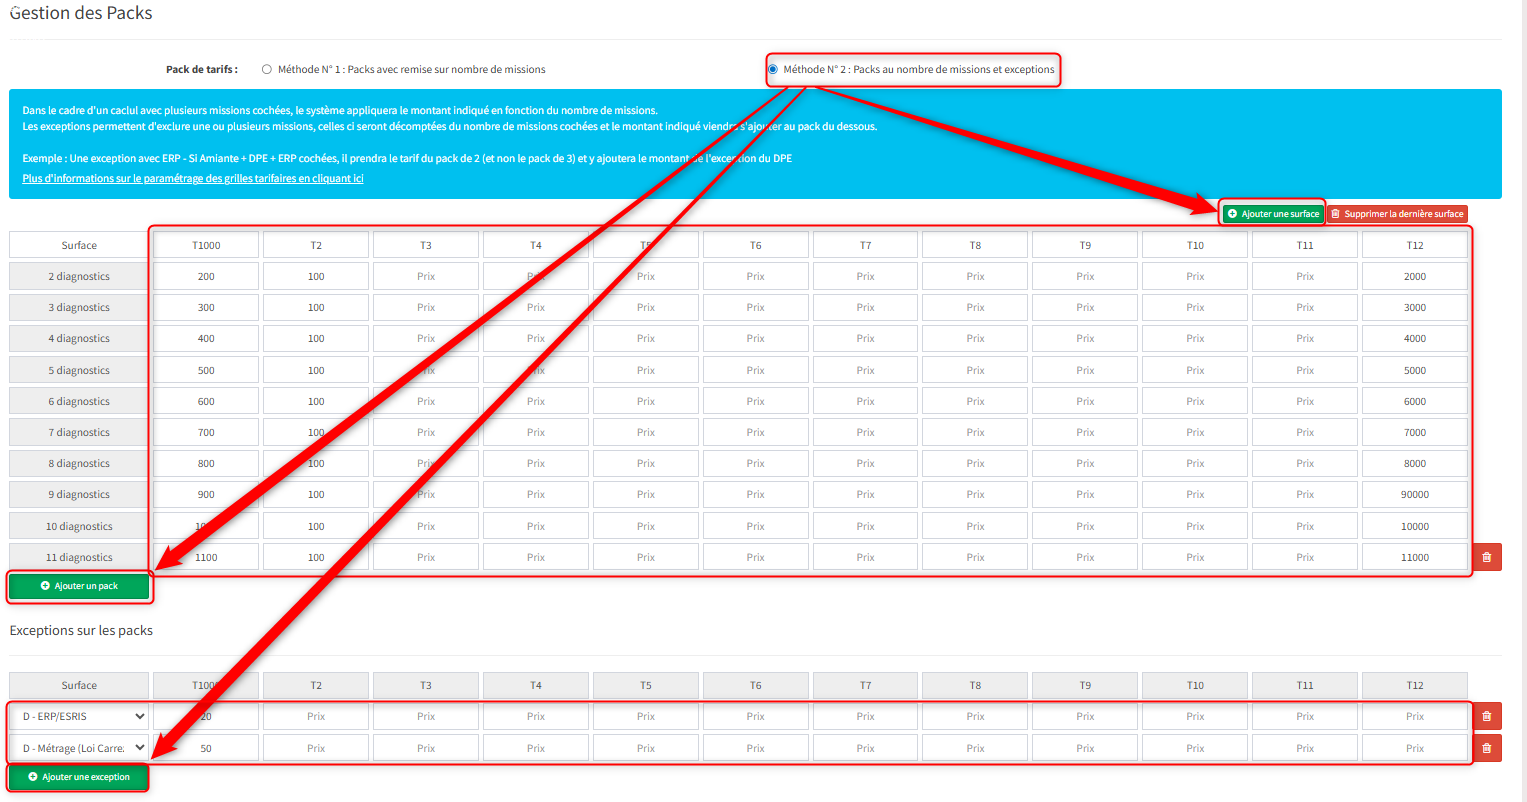Click the plus icon in Ajouter un pack

tap(45, 586)
